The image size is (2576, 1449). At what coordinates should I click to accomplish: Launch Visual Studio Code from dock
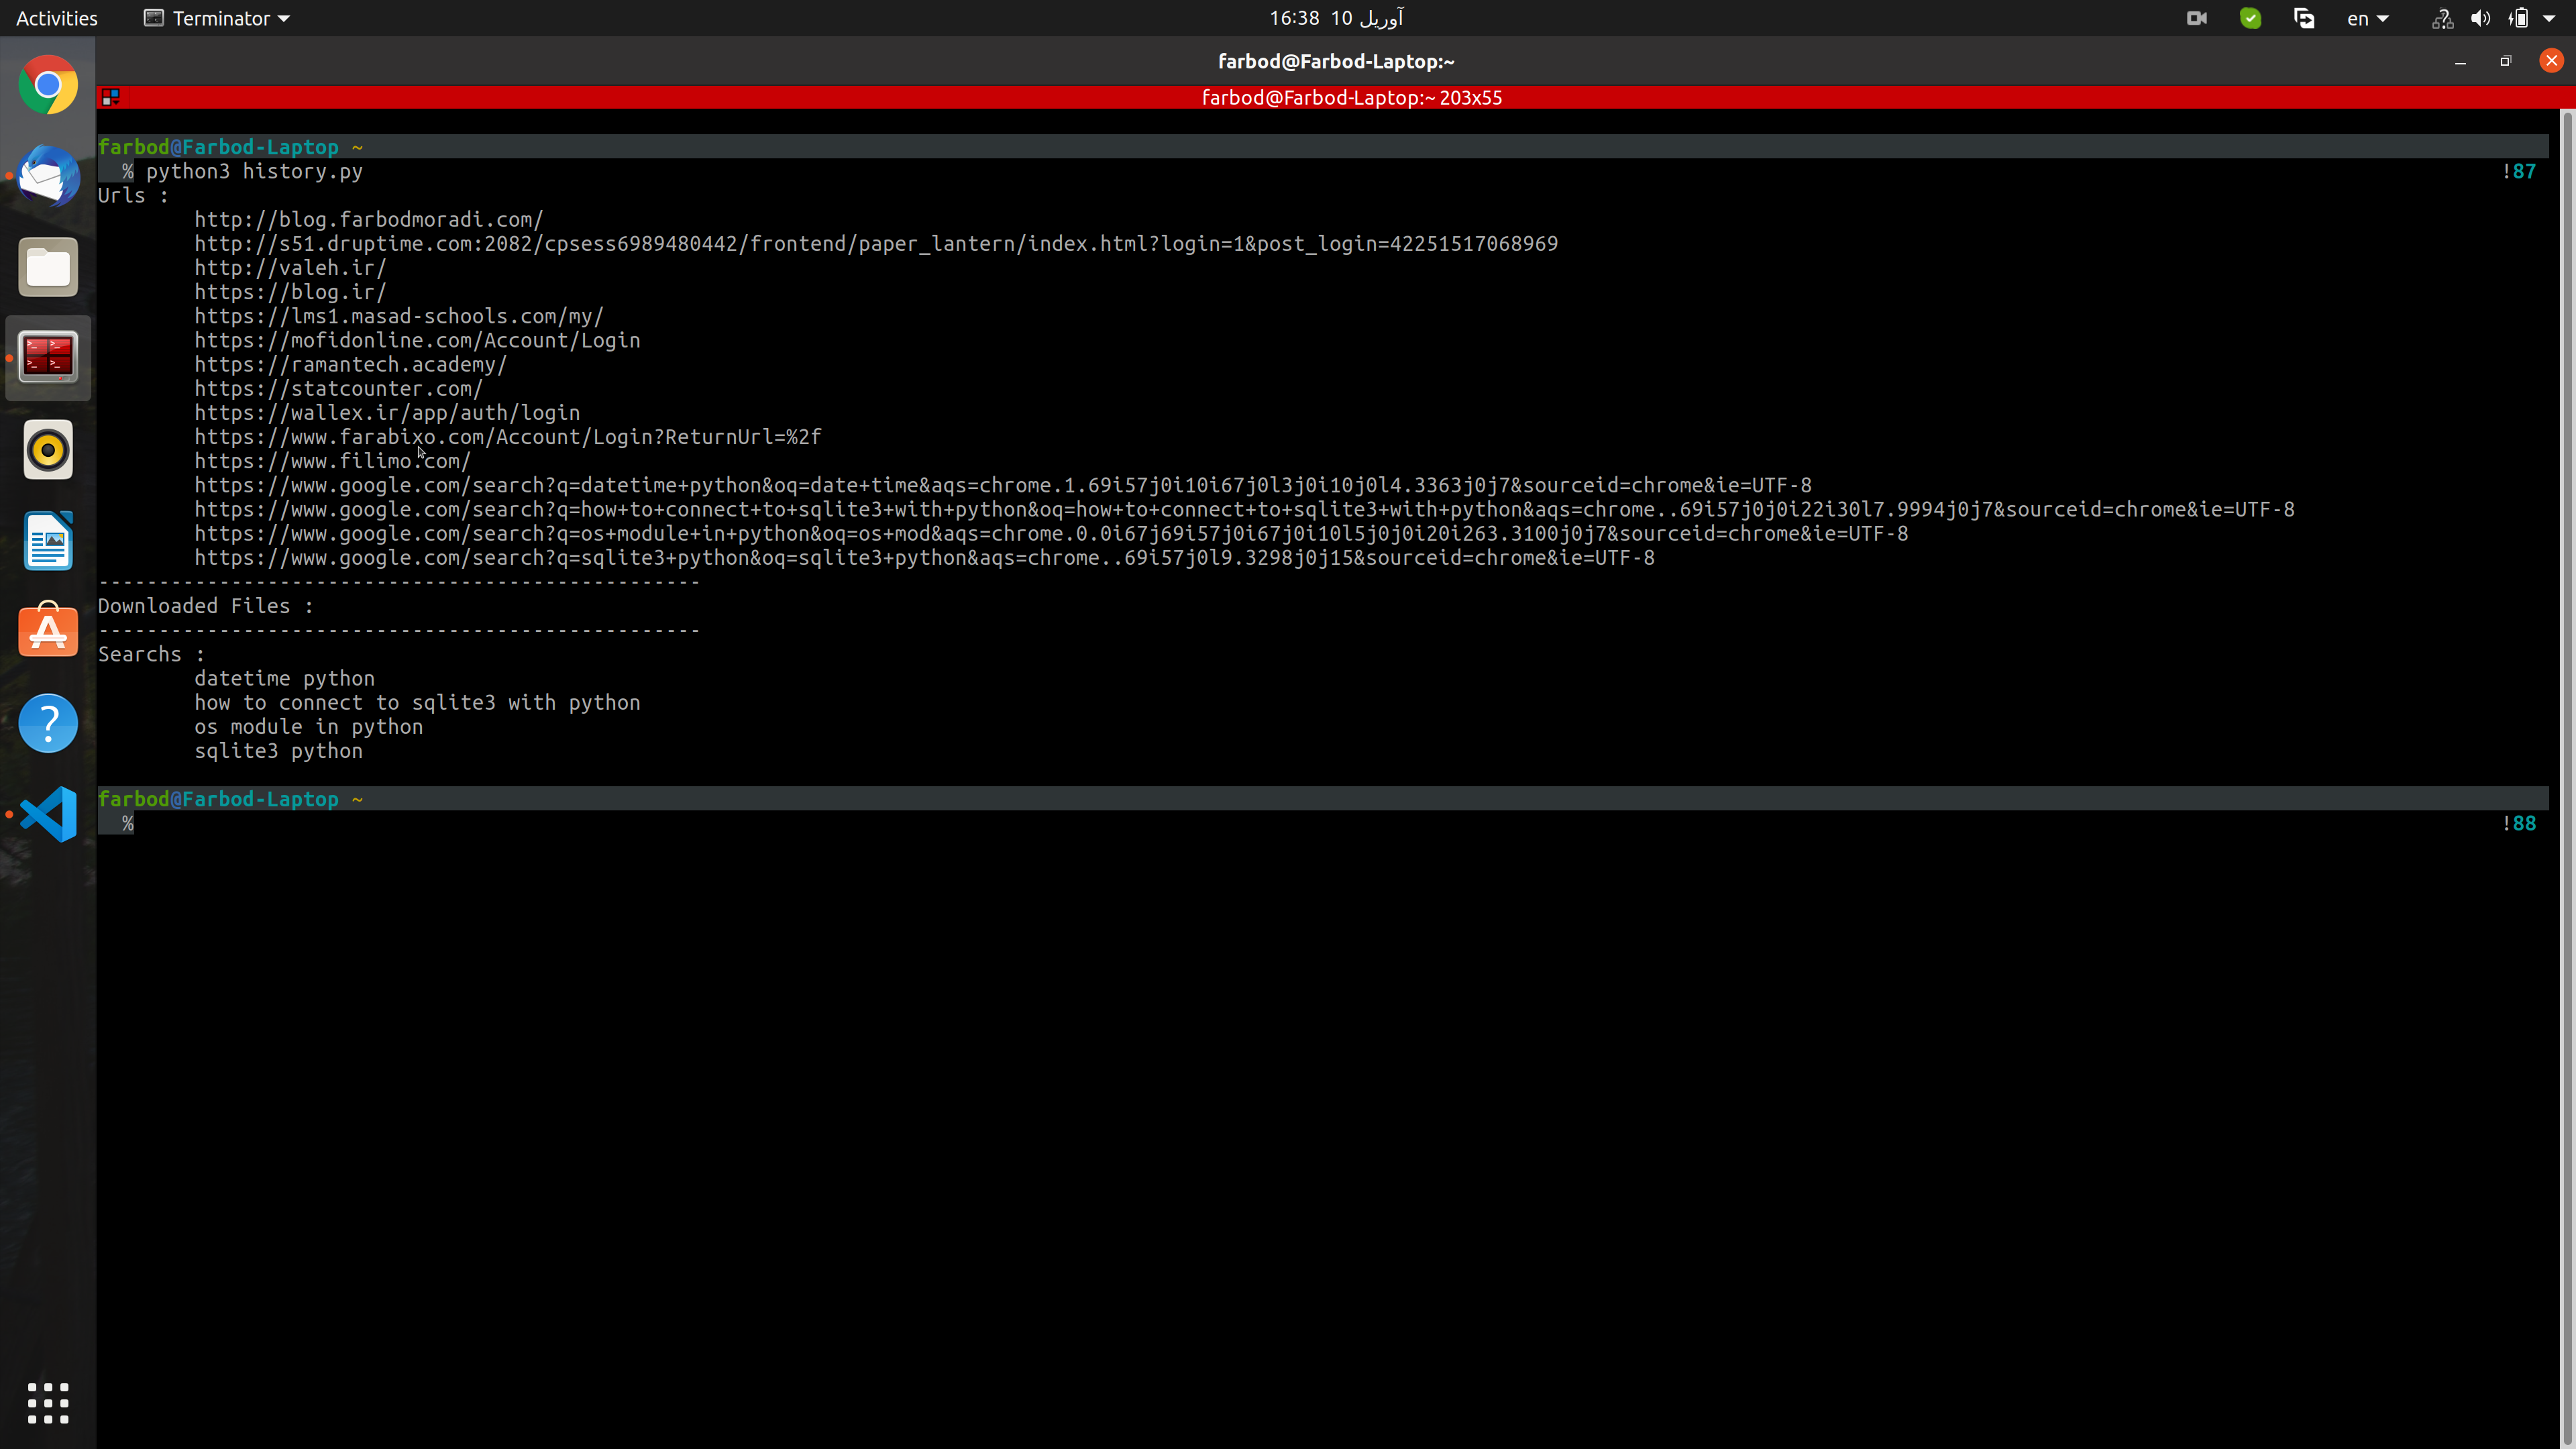(48, 814)
